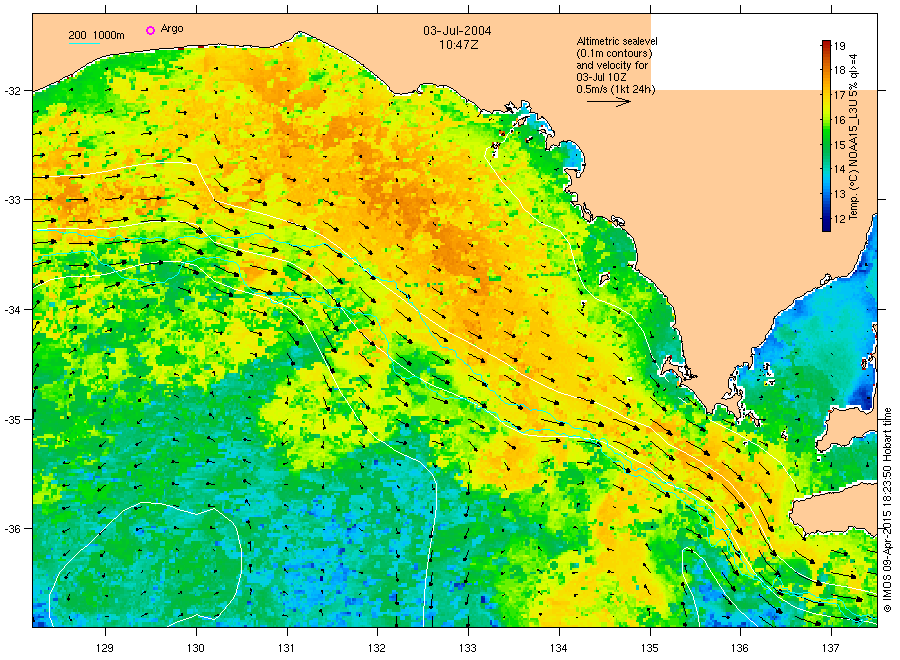Click the '131' longitude axis label

point(286,648)
